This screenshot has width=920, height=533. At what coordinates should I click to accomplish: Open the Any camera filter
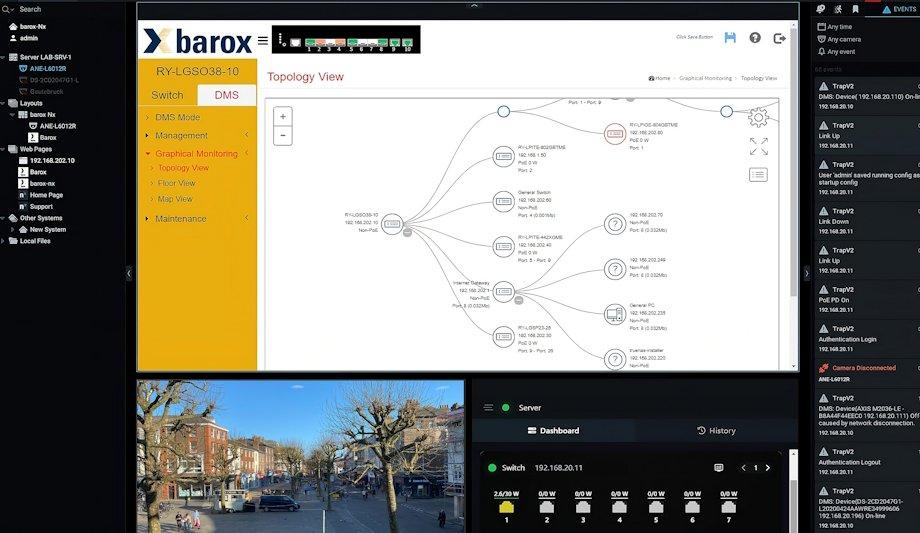click(x=840, y=39)
